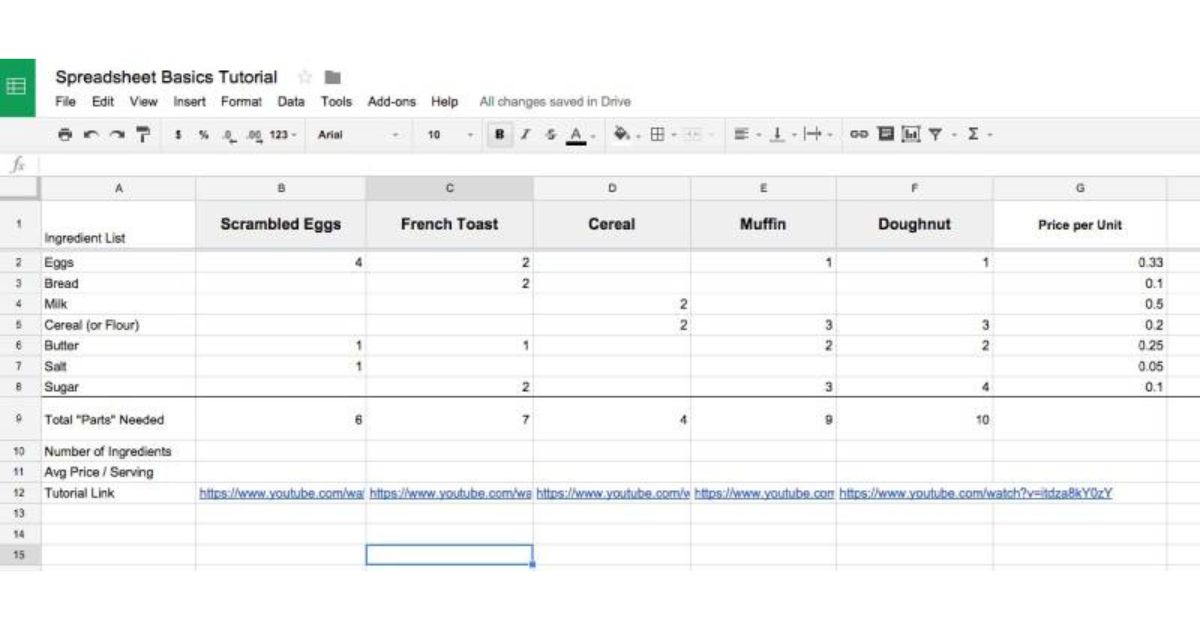The height and width of the screenshot is (630, 1200).
Task: Open the Add-ons menu
Action: [391, 102]
